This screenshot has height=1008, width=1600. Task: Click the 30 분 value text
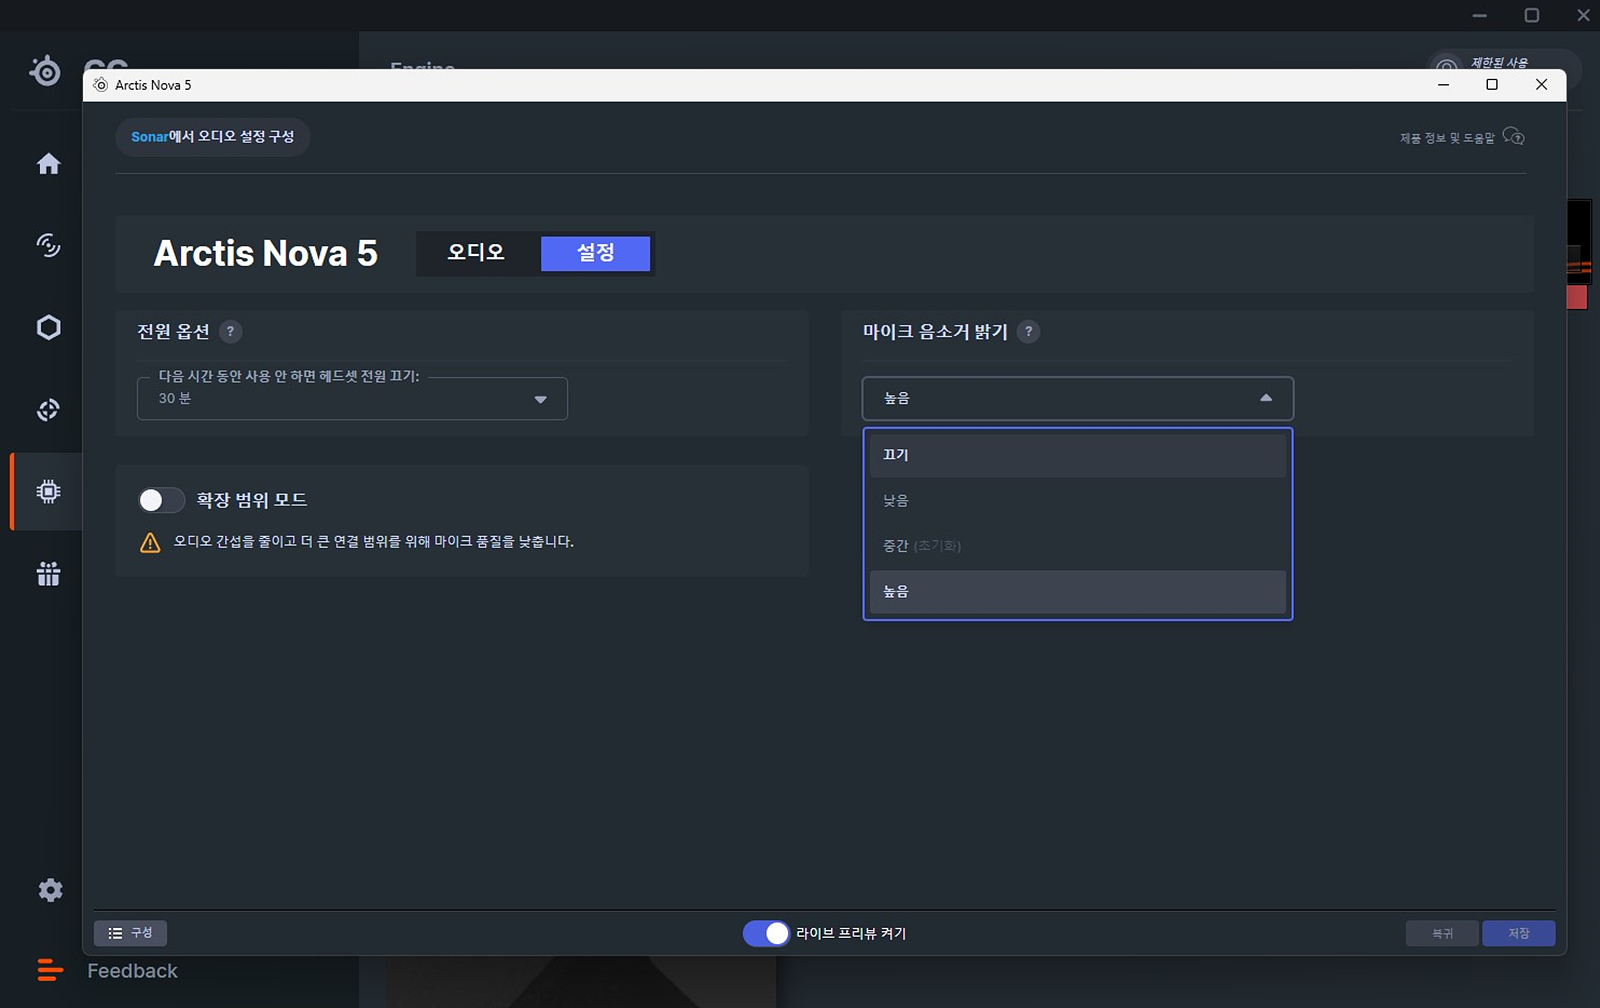pyautogui.click(x=175, y=398)
